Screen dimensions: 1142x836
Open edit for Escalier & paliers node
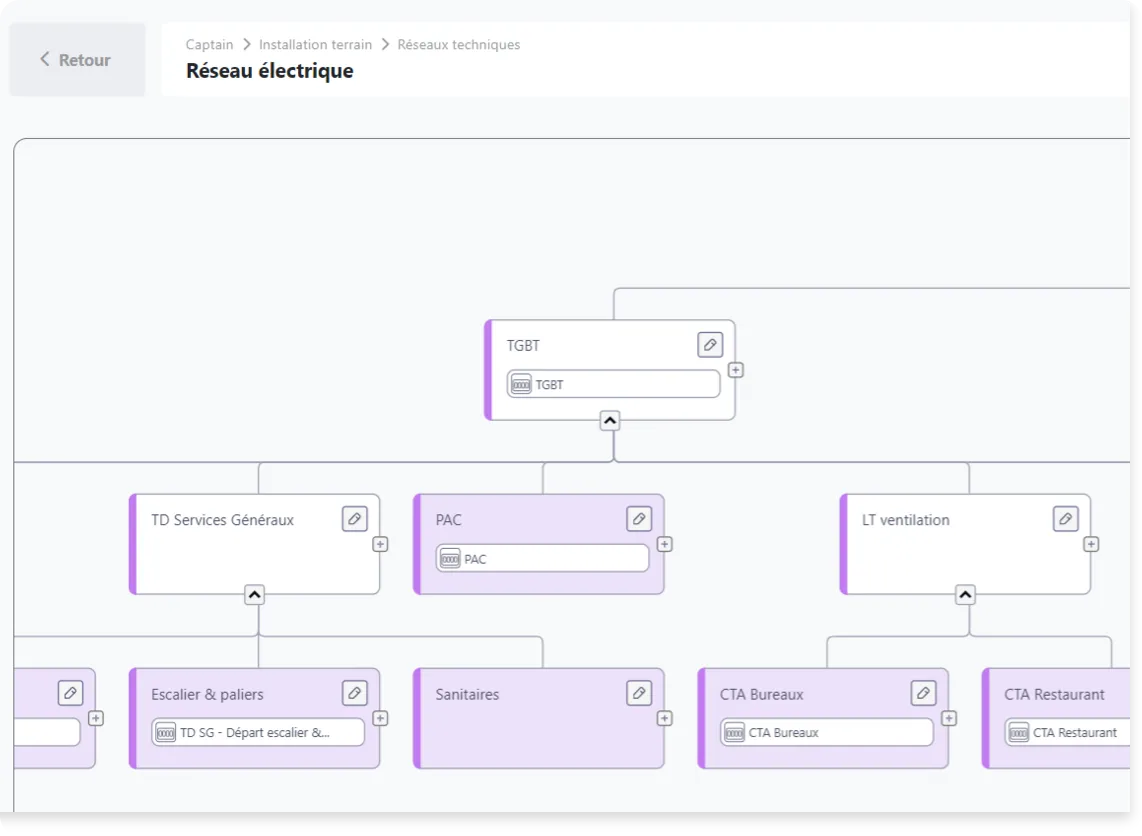coord(354,693)
